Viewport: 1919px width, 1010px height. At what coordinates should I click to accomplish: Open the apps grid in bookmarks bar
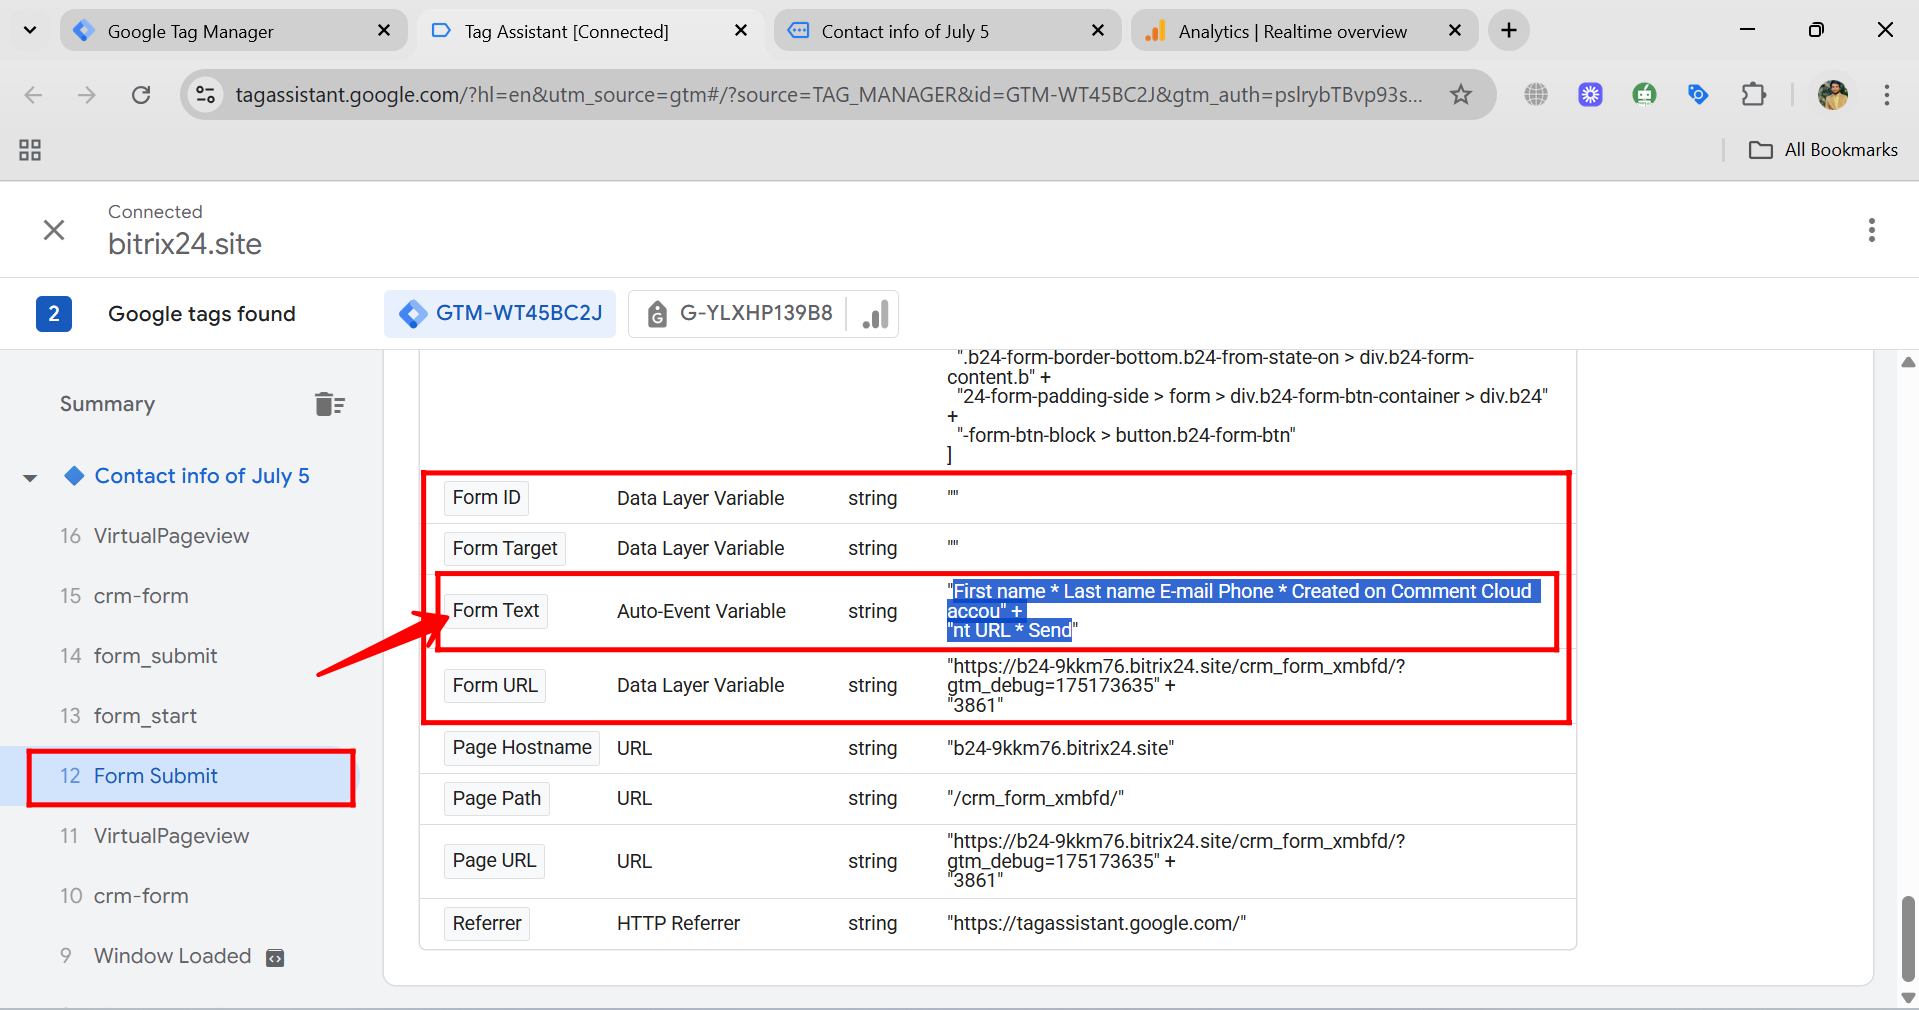[30, 150]
